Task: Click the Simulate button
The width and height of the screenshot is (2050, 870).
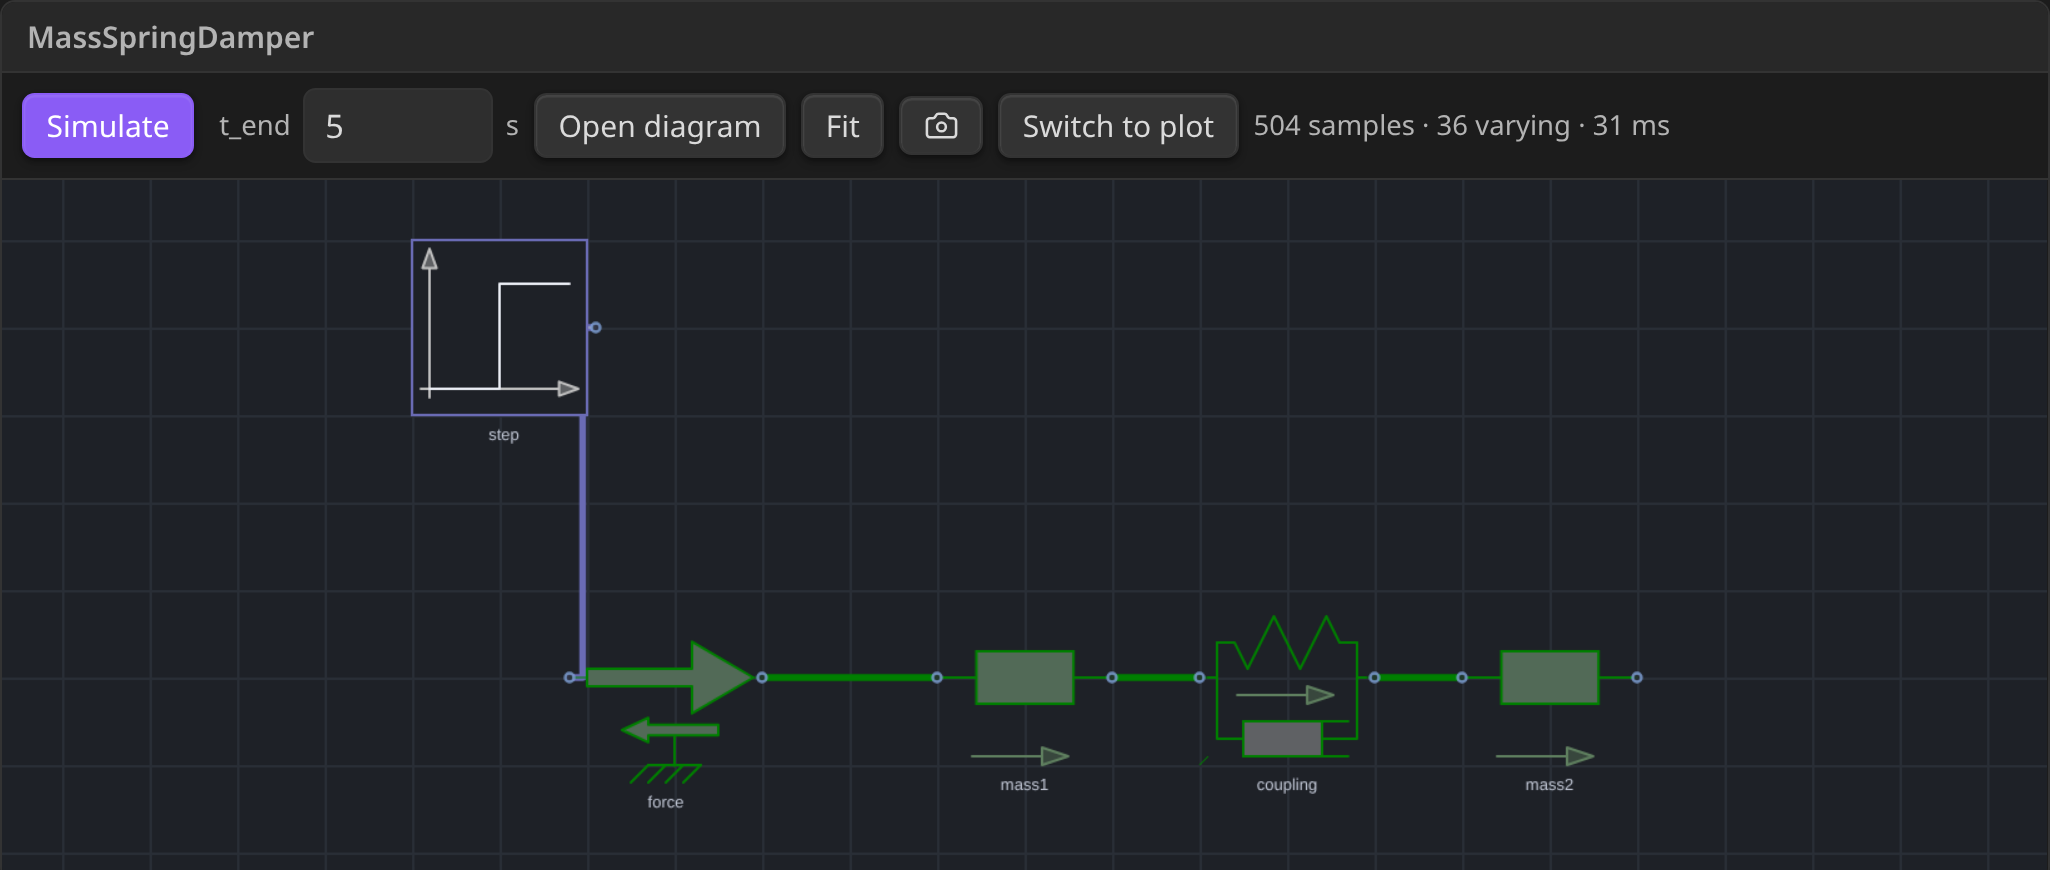Action: tap(108, 126)
